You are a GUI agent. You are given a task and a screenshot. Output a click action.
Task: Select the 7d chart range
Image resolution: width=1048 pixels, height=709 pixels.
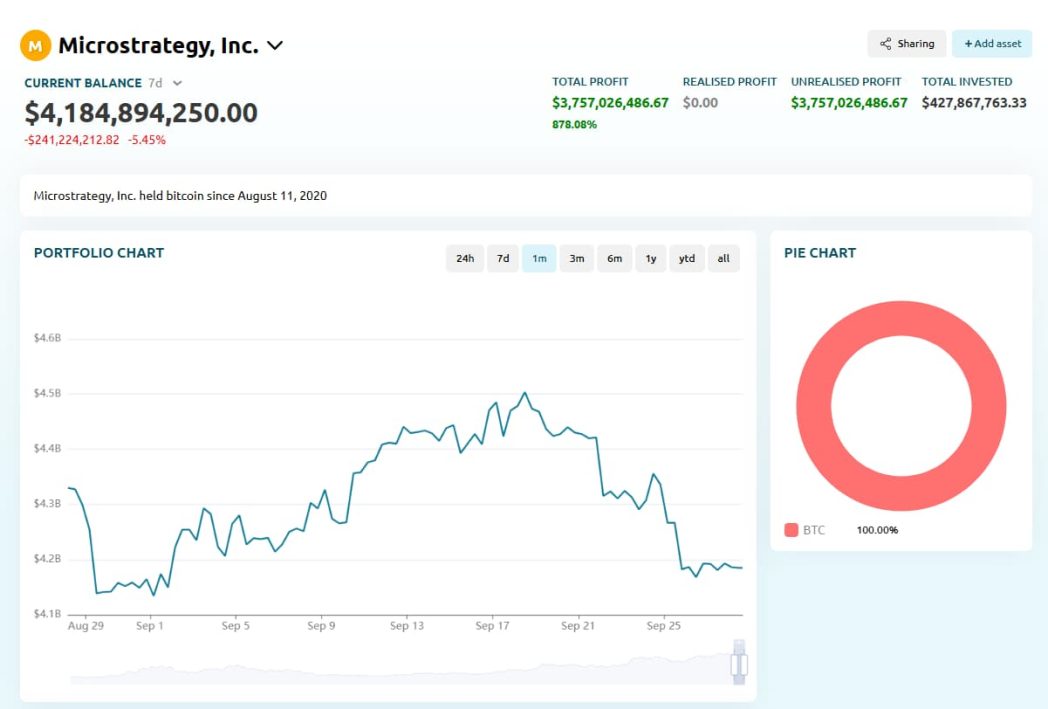(x=503, y=259)
